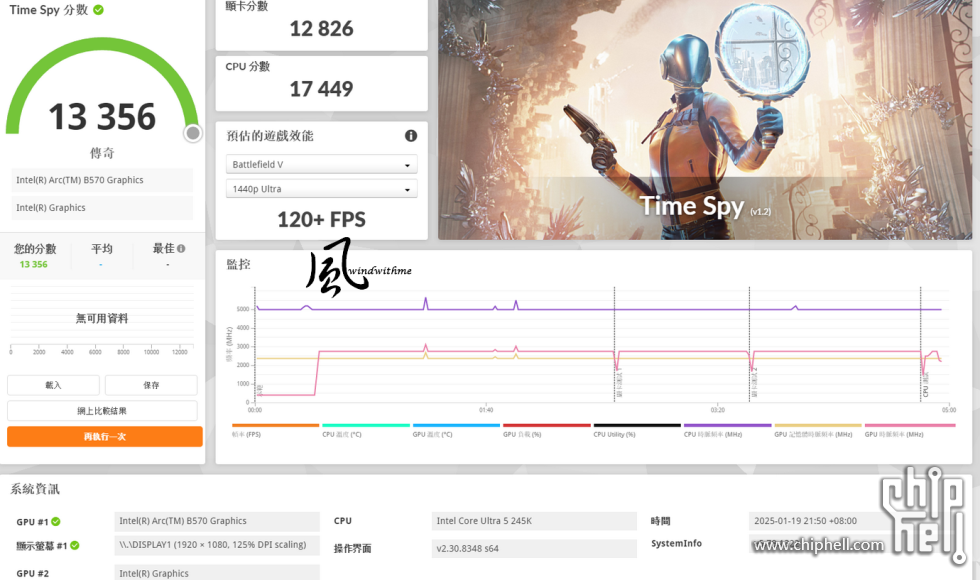Click Intel(R) Arc(TM) B570 Graphics under gauge
The image size is (980, 580).
pos(102,180)
